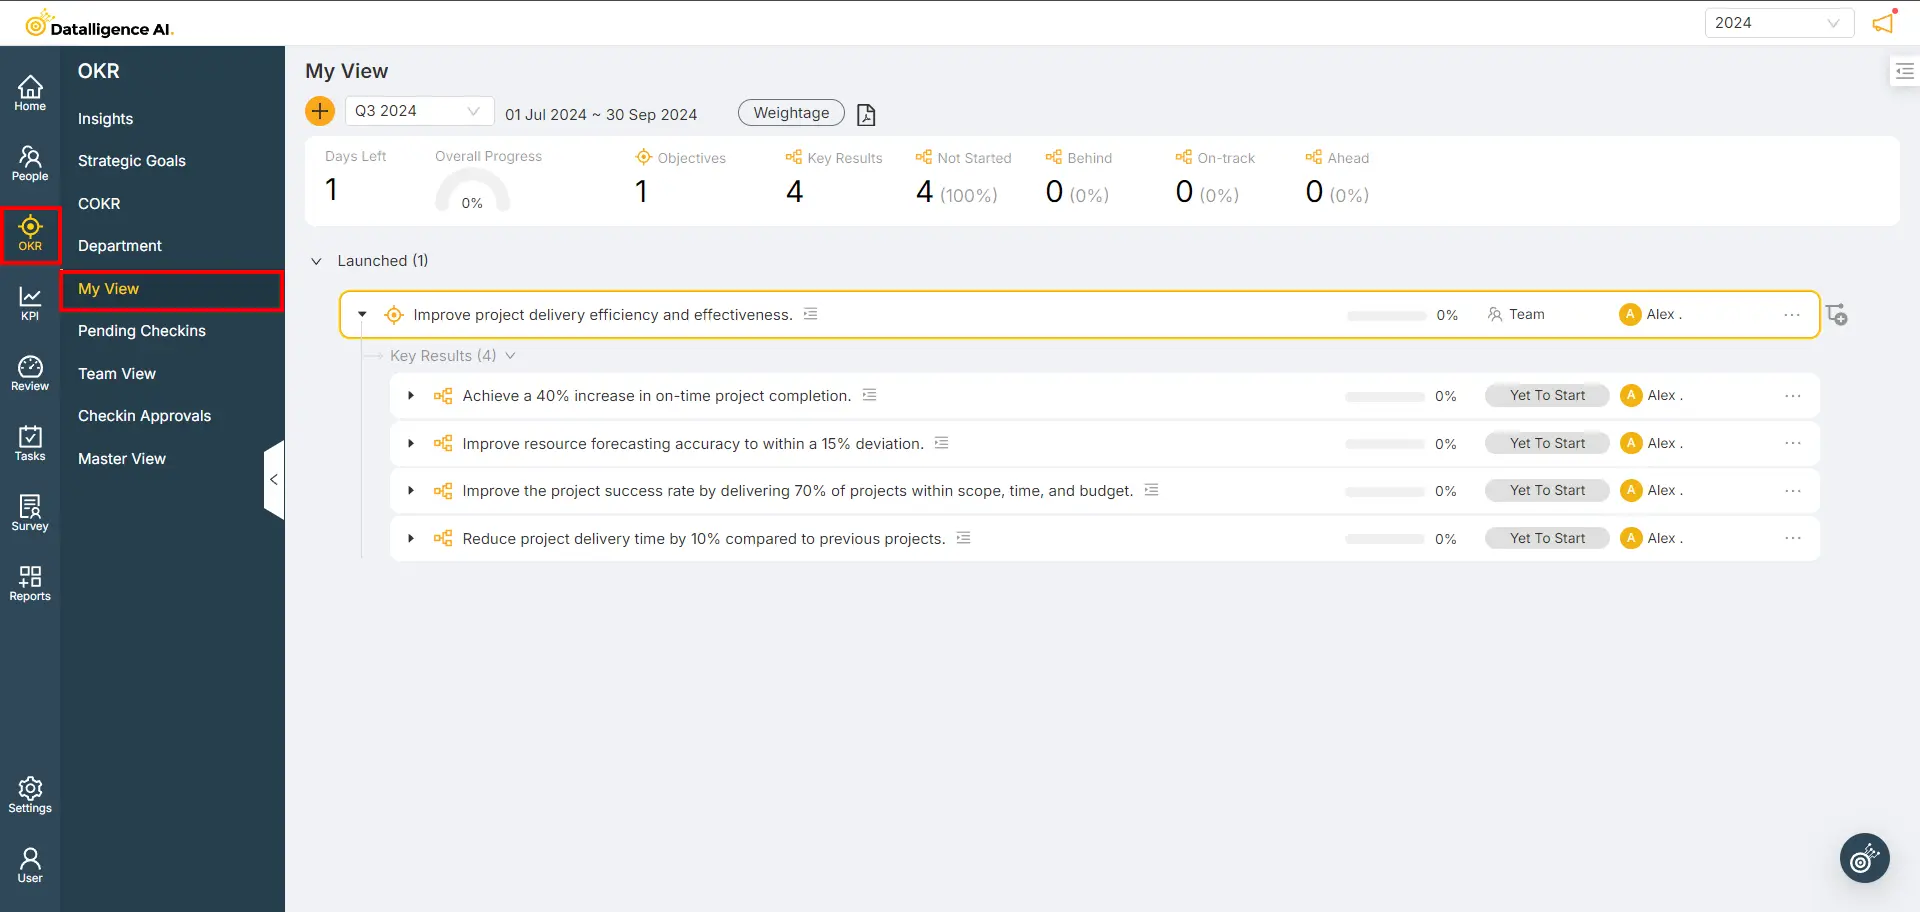Viewport: 1920px width, 912px height.
Task: Select the People icon in the sidebar
Action: 29,162
